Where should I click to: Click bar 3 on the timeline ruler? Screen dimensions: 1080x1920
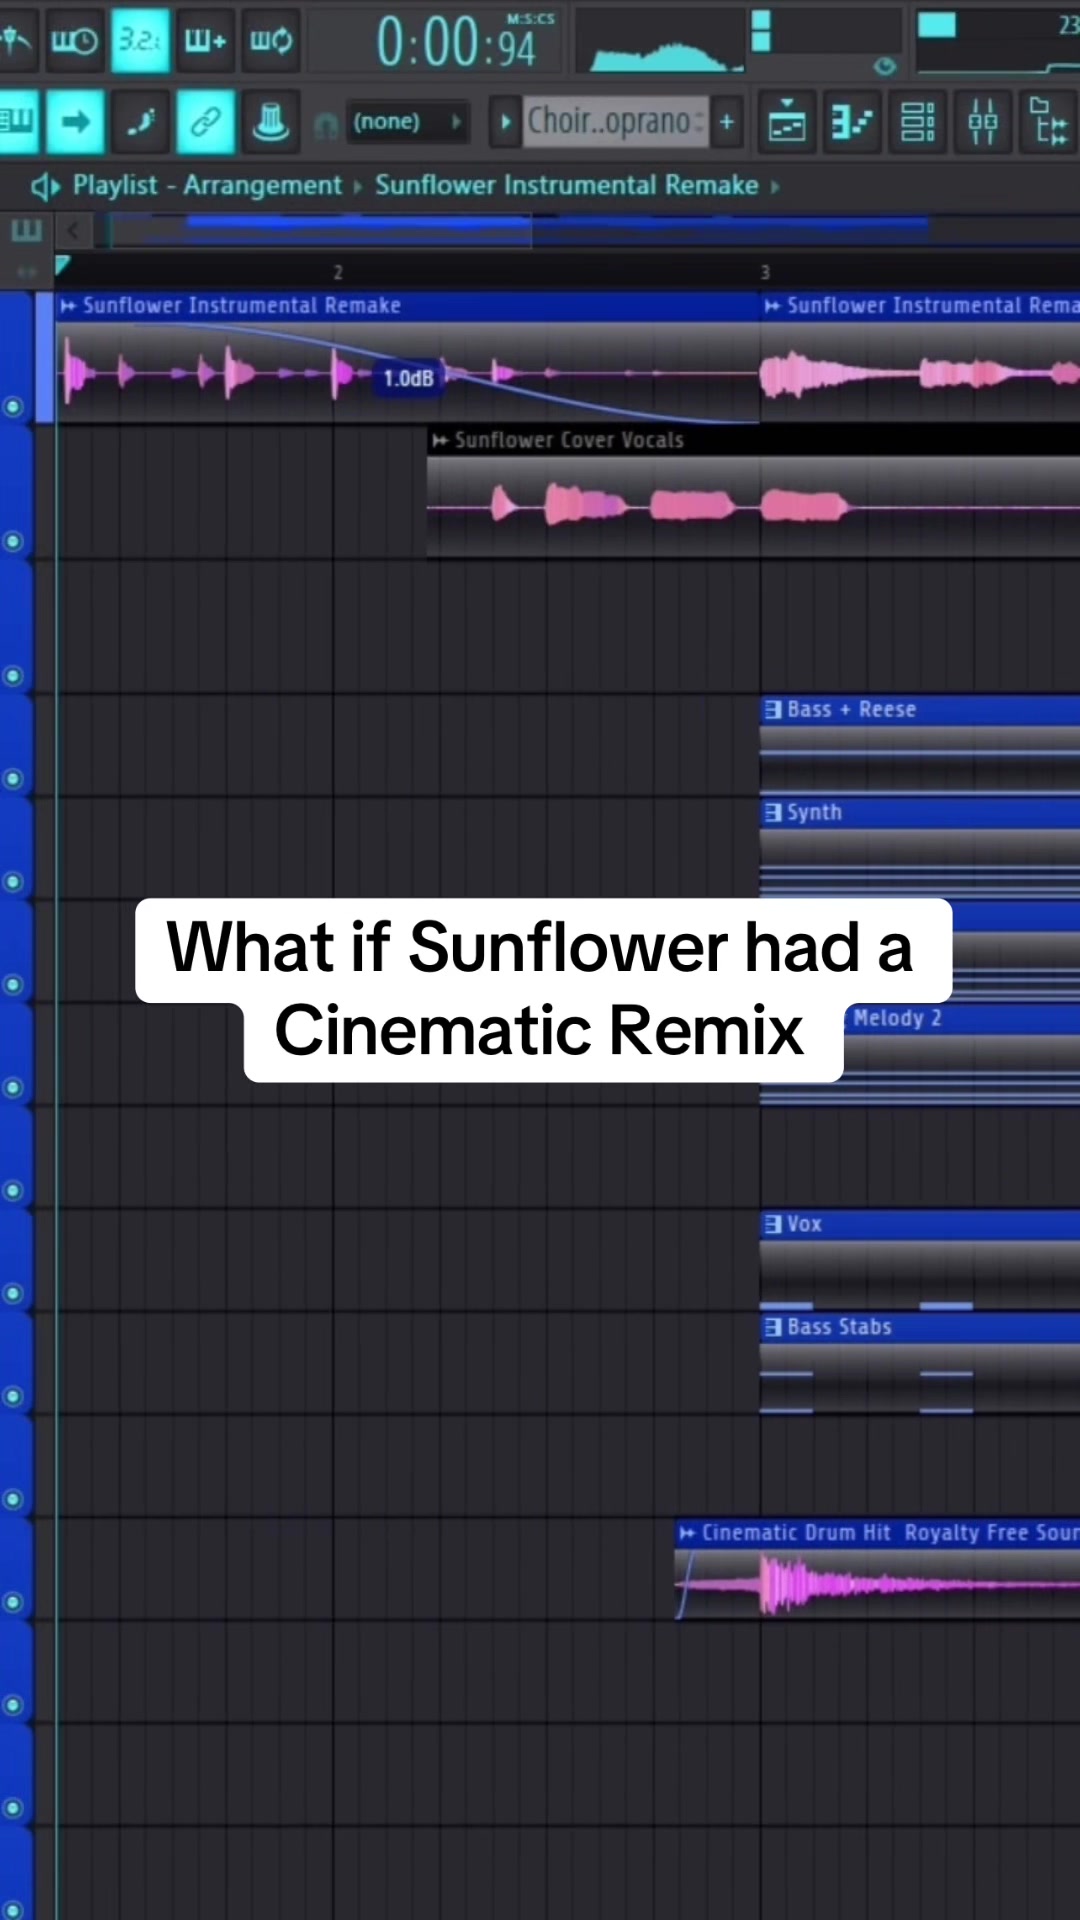pyautogui.click(x=765, y=272)
